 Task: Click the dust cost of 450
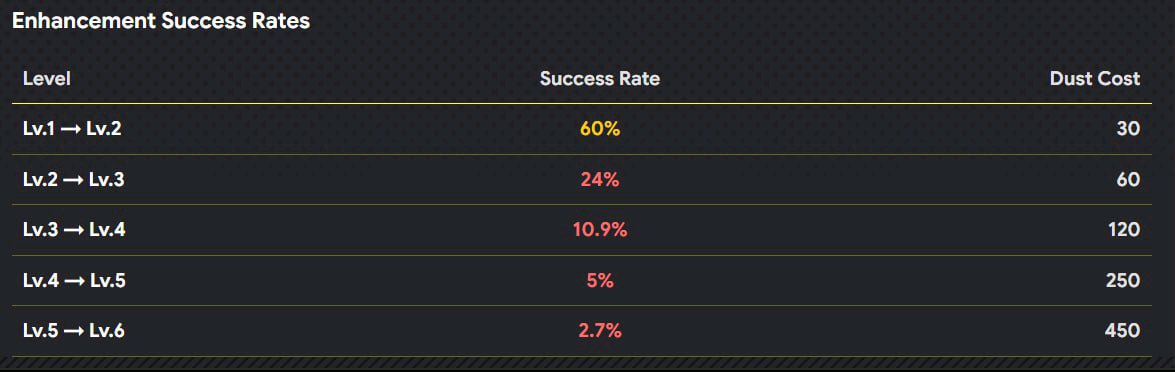point(1123,330)
